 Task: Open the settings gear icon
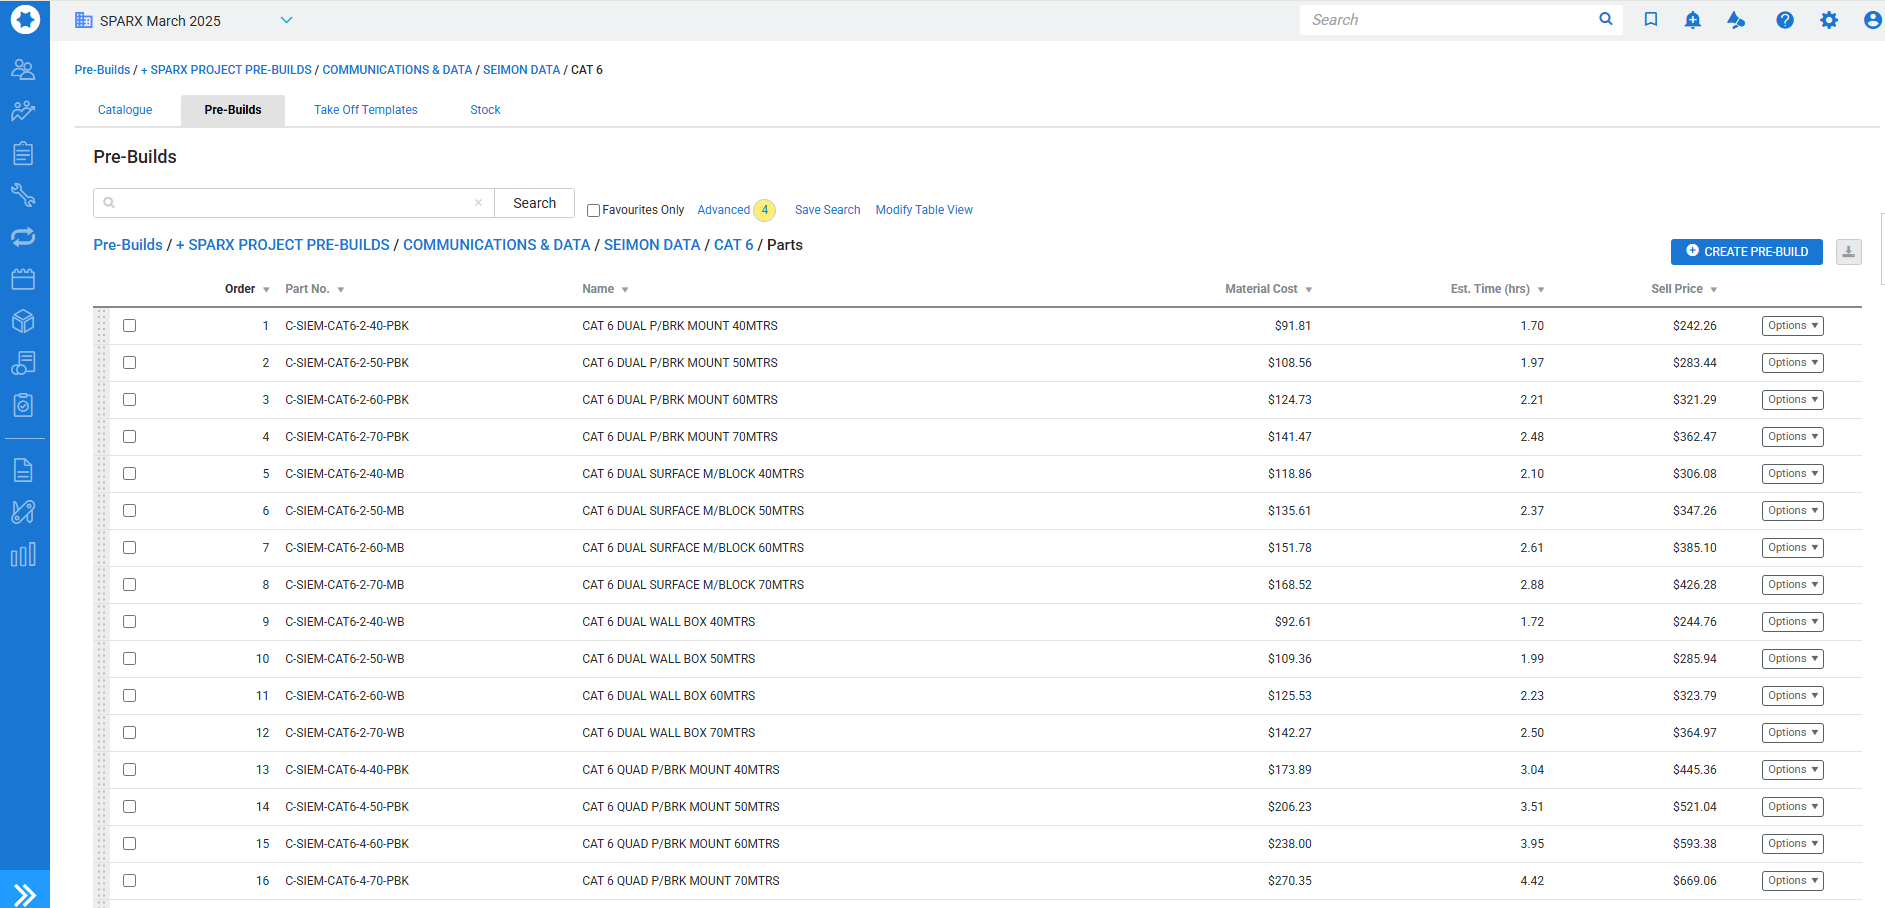pyautogui.click(x=1829, y=20)
